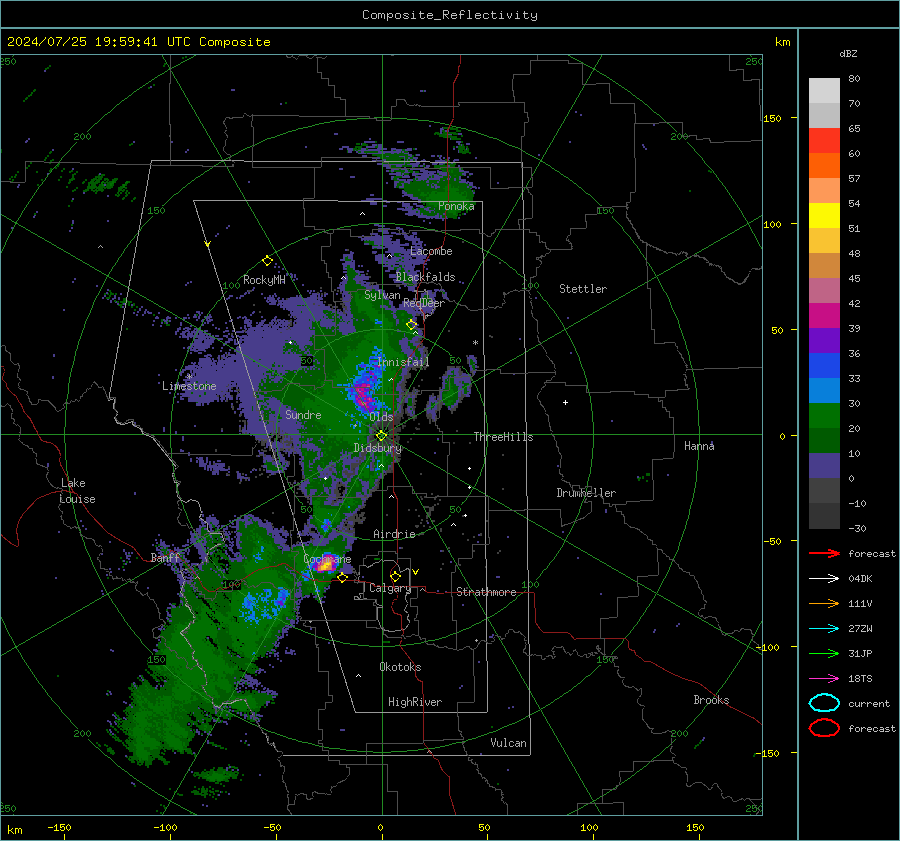
Task: Click the 2024/07/25 19:59:41 UTC timestamp
Action: tap(98, 42)
